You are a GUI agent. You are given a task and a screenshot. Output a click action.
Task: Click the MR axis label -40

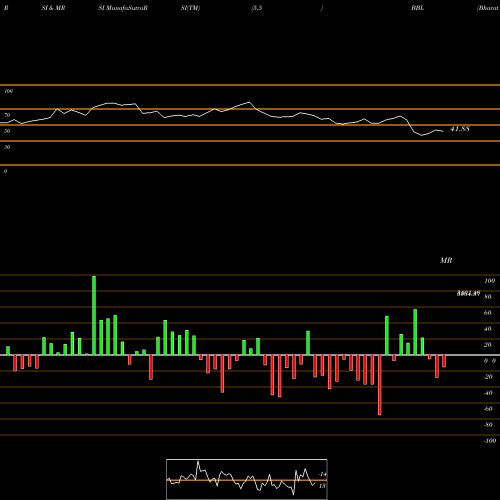488,393
